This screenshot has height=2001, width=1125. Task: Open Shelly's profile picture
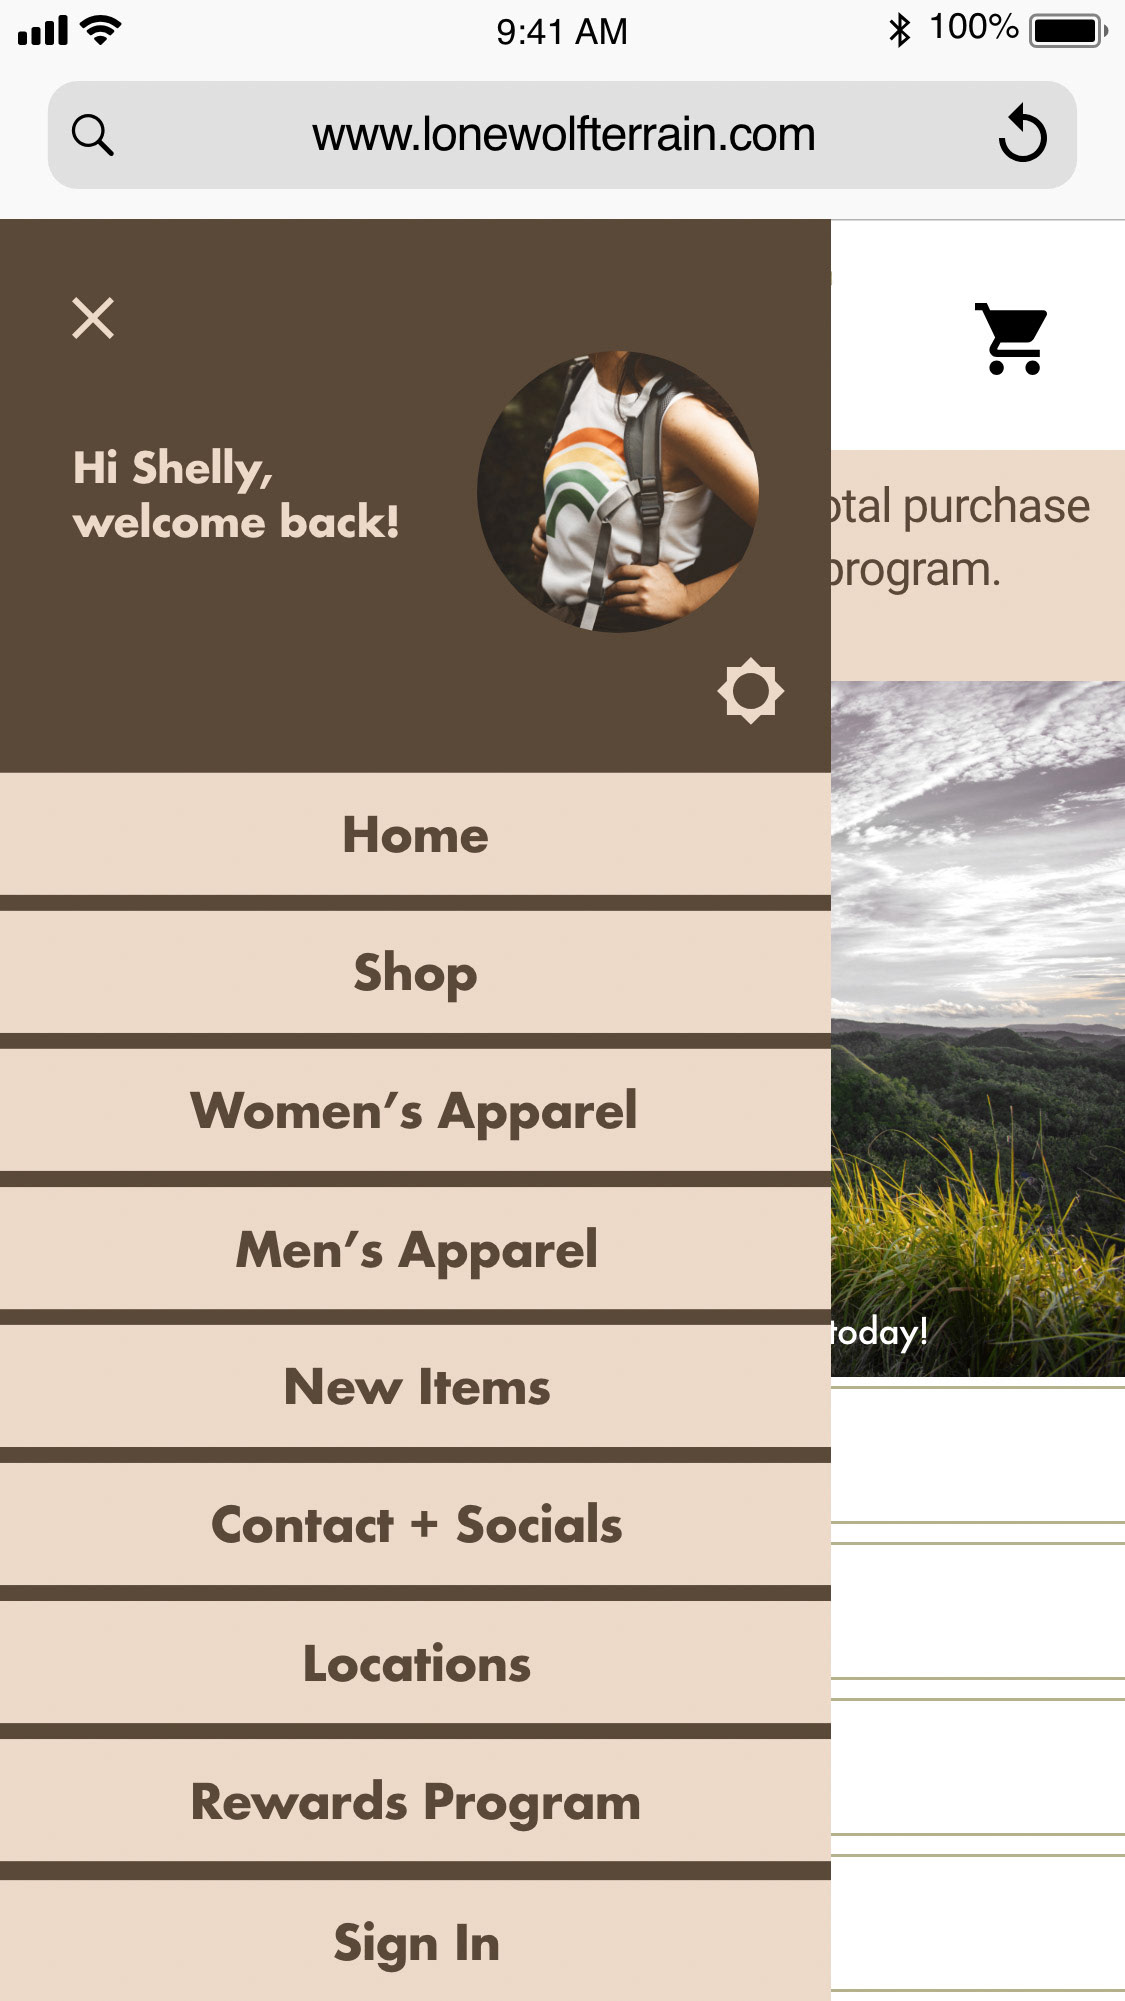618,491
